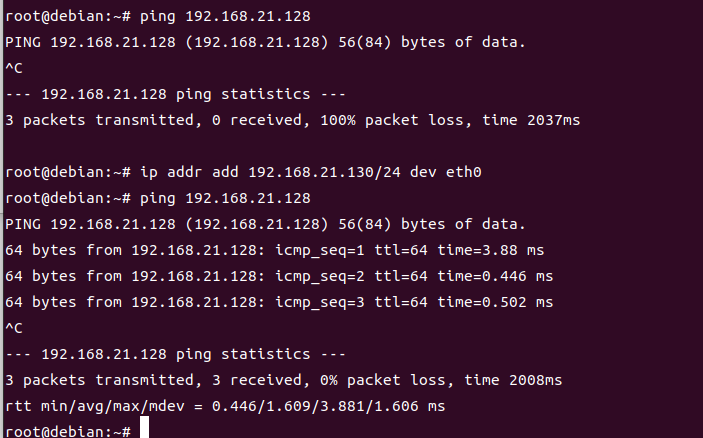703x438 pixels.
Task: Click the second ^C interrupt marker
Action: point(14,328)
